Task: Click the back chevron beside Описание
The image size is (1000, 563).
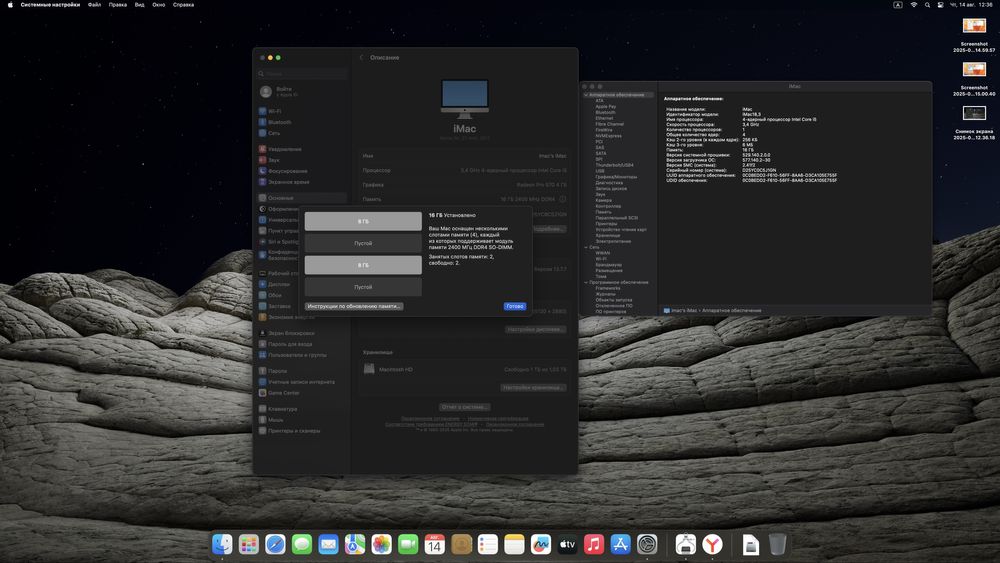Action: click(x=362, y=57)
